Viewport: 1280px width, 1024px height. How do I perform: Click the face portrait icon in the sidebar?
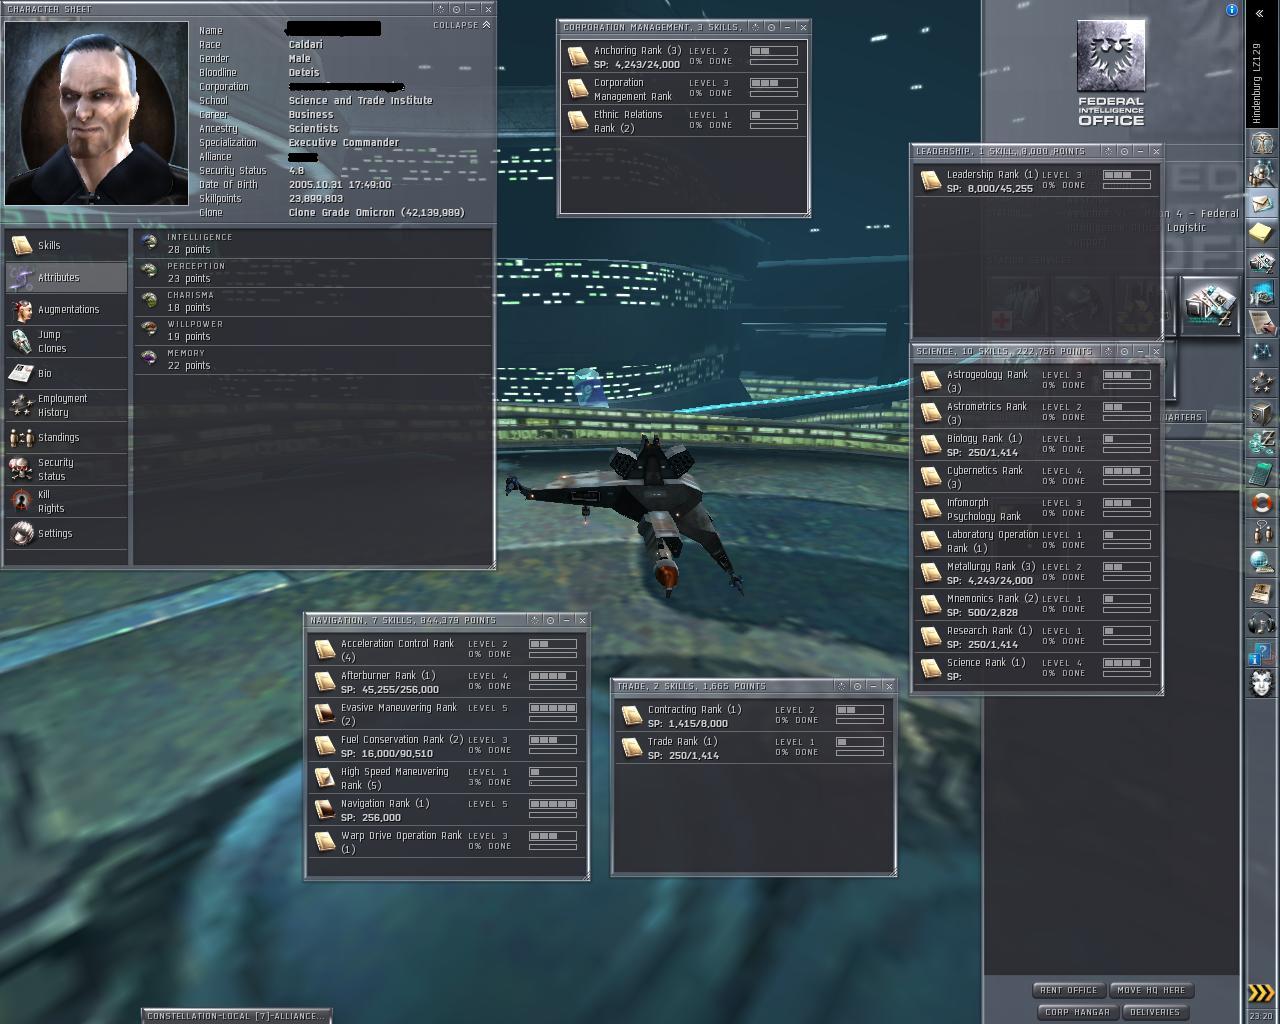(x=1262, y=684)
